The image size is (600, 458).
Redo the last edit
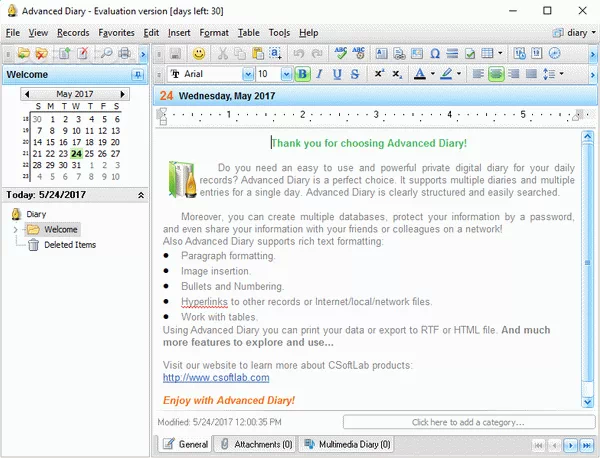317,54
